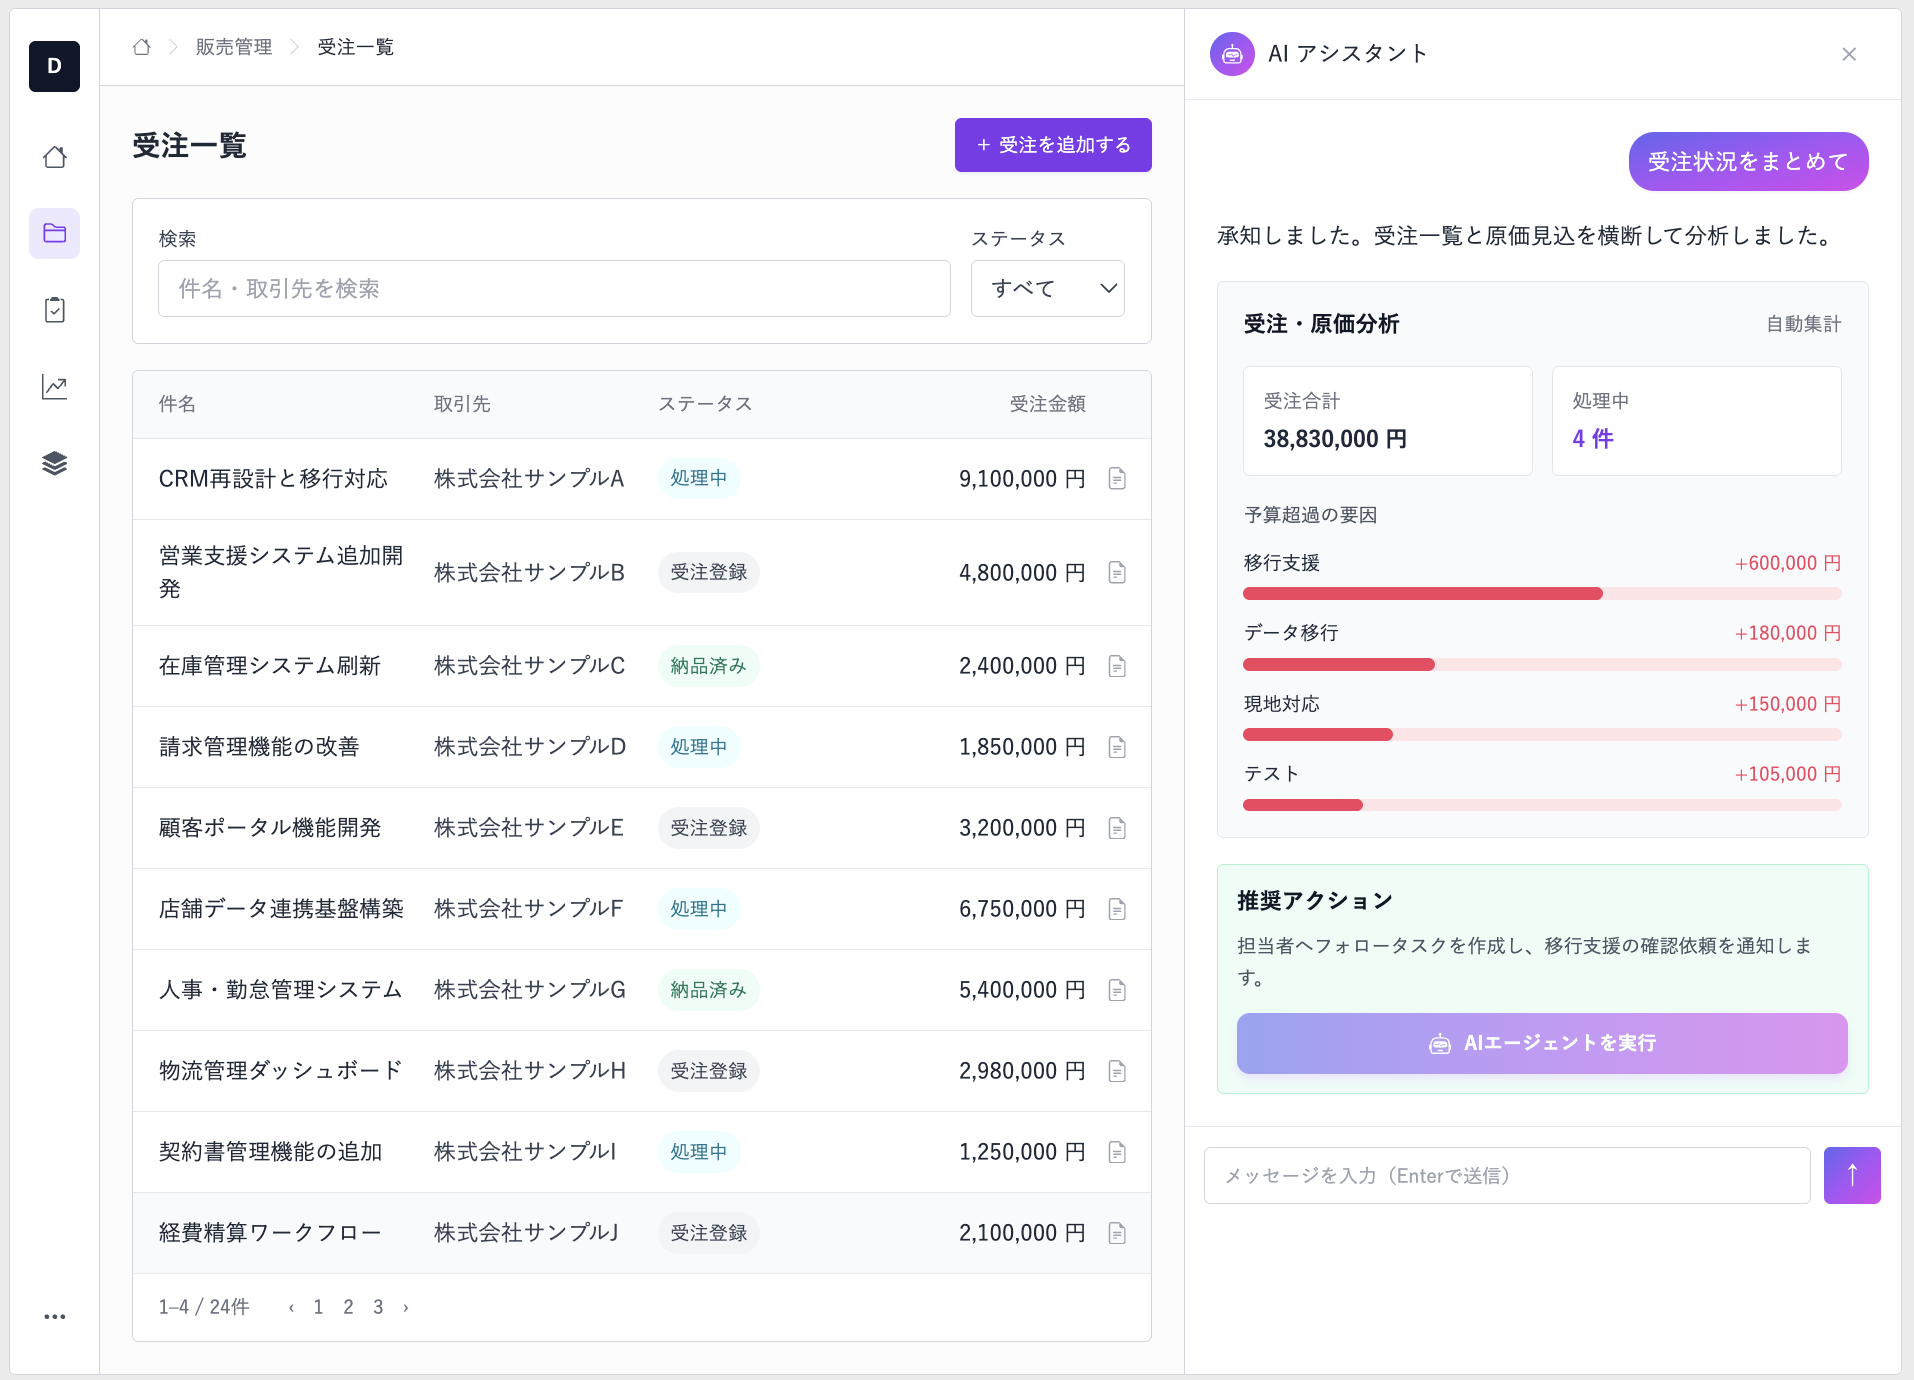
Task: Focus the 件名・取引先を検索 search field
Action: click(x=554, y=288)
